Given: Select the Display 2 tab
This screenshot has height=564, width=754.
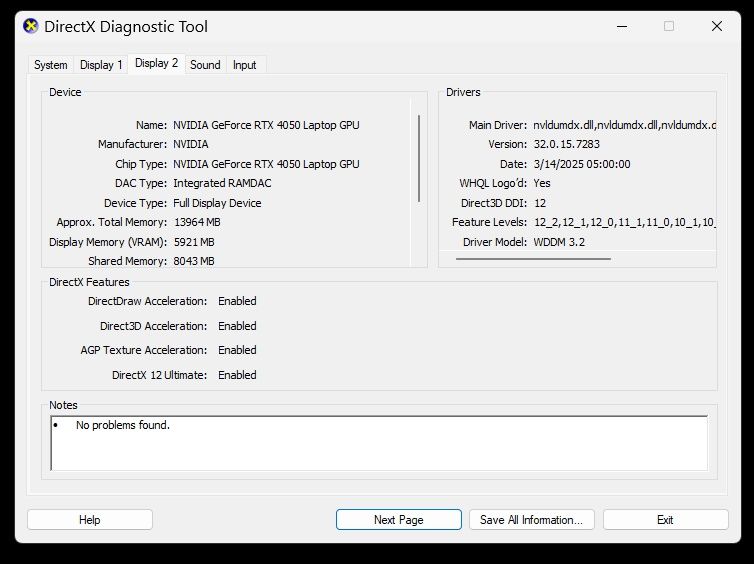Looking at the screenshot, I should (156, 63).
